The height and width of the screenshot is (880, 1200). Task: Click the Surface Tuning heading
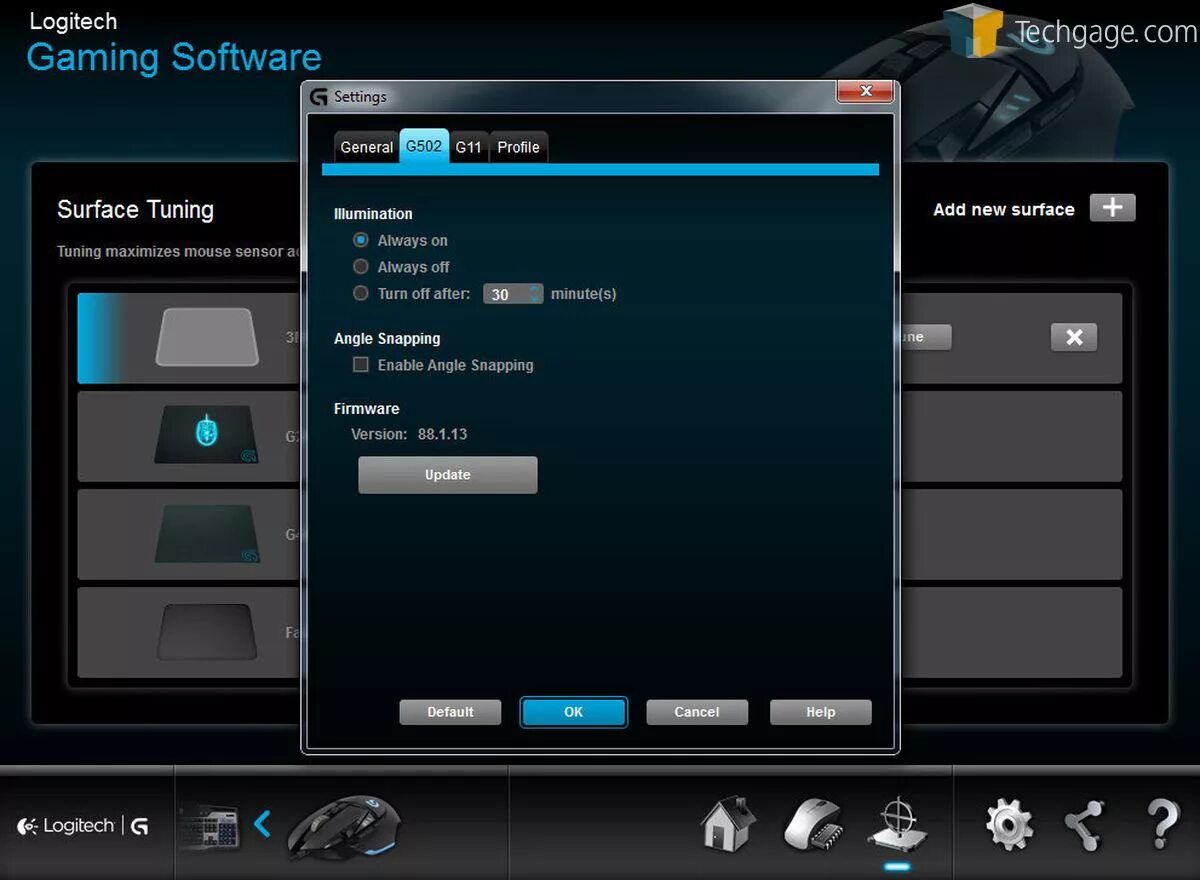[136, 210]
